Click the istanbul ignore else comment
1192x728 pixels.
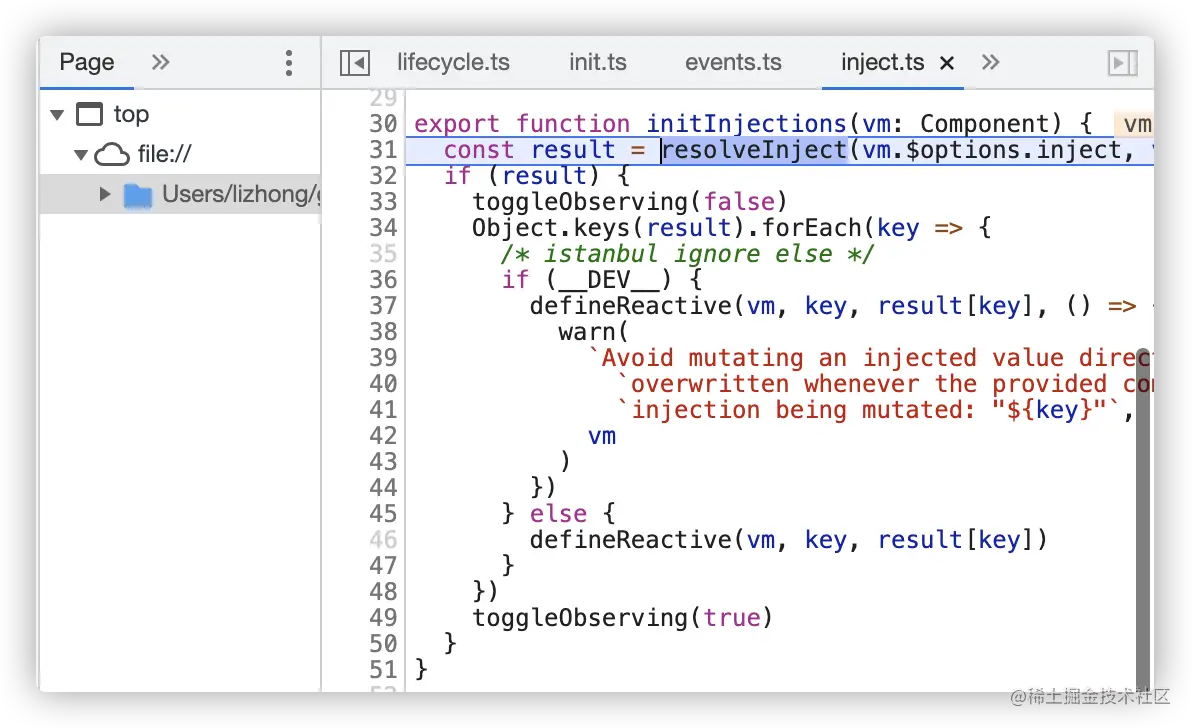(687, 254)
